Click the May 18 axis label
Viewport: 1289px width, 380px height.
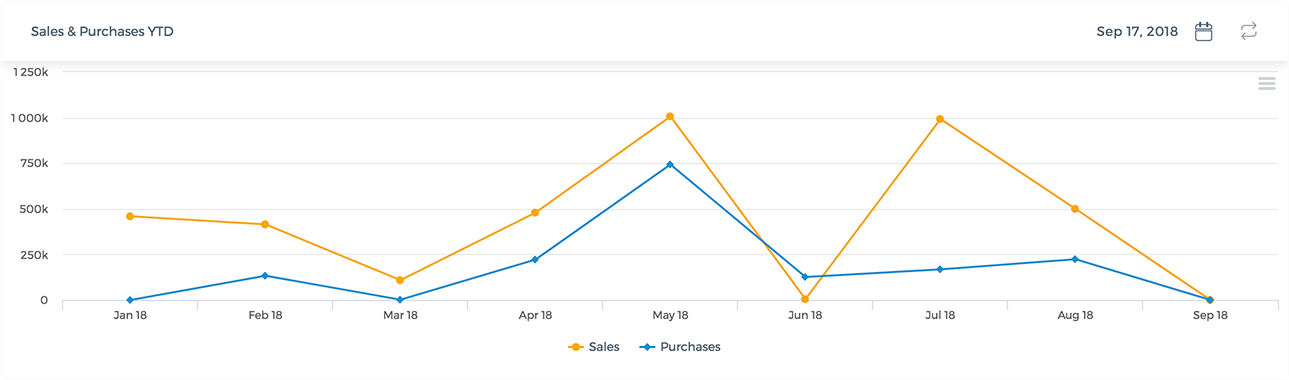(x=670, y=316)
